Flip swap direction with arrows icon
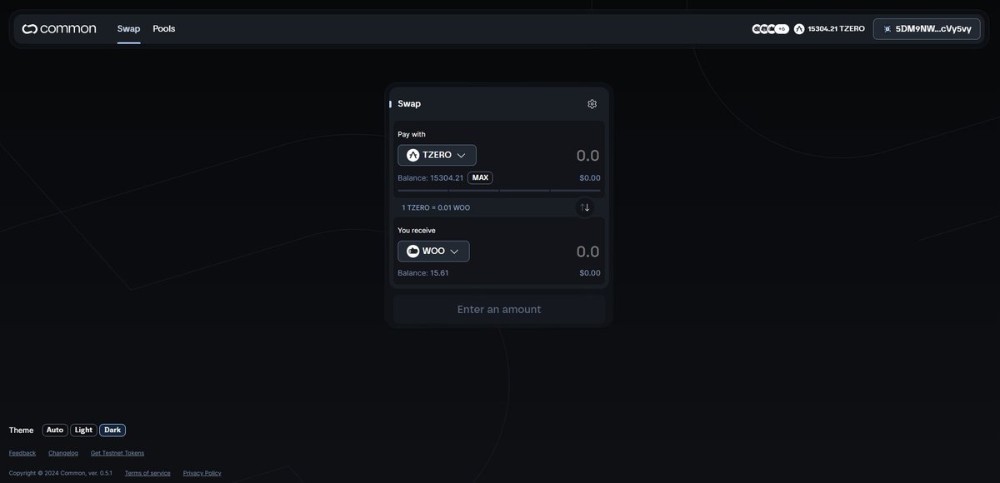This screenshot has height=483, width=1000. 585,207
